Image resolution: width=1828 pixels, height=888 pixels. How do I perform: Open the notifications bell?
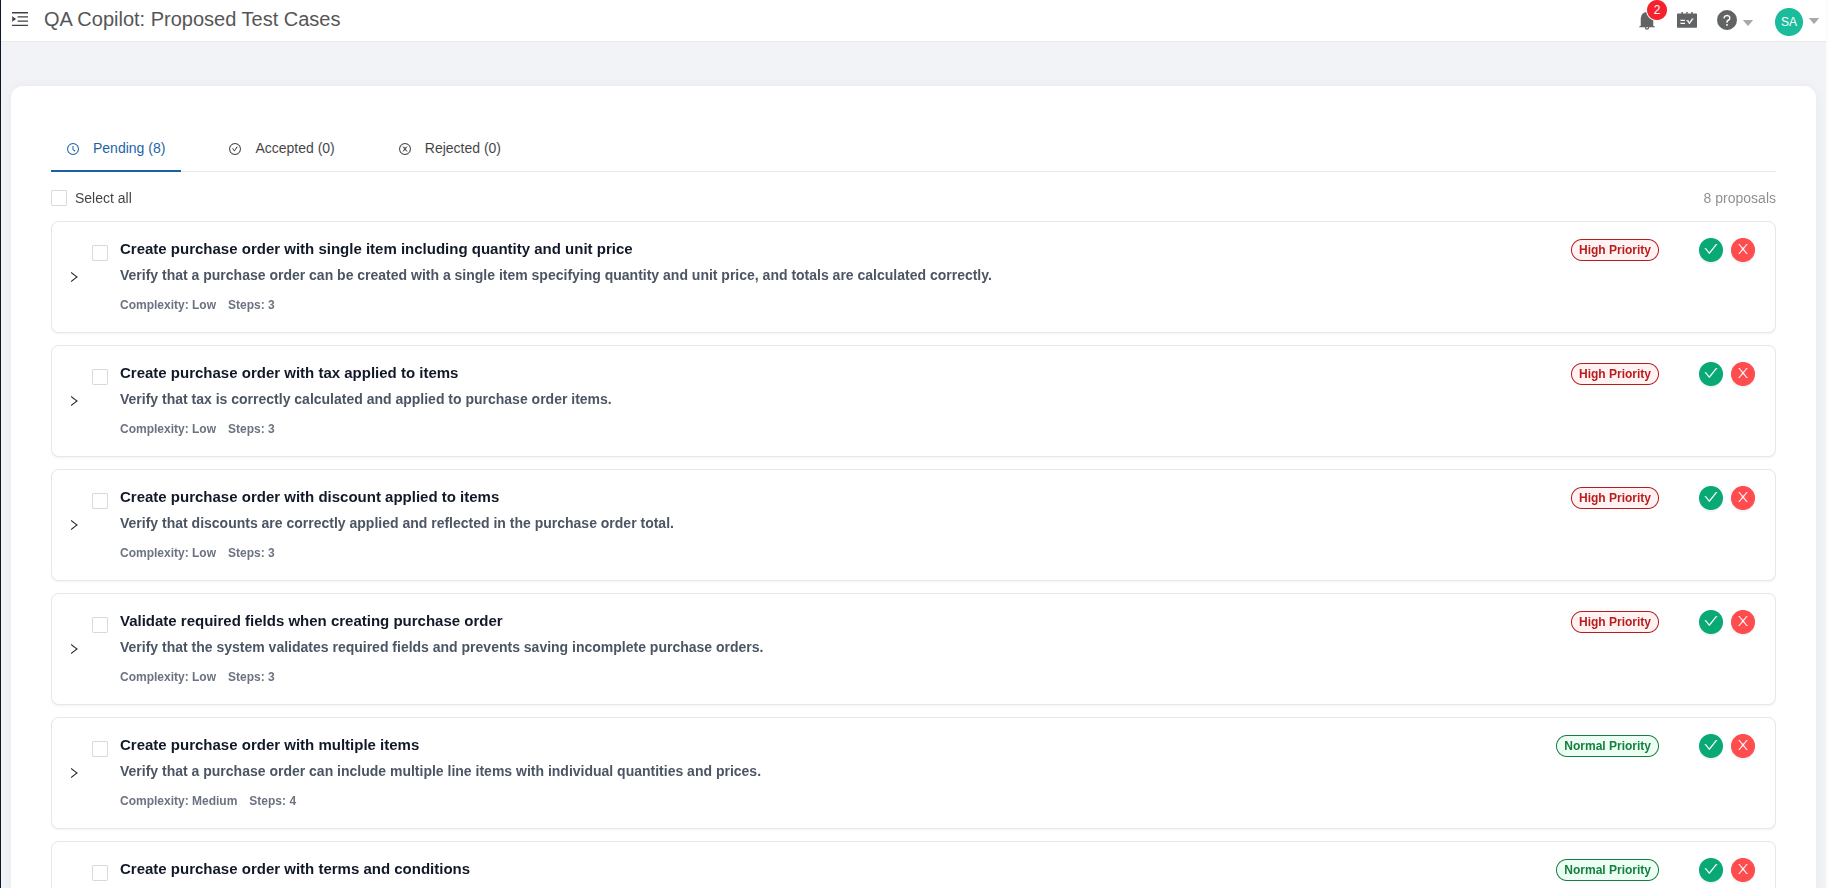1647,20
